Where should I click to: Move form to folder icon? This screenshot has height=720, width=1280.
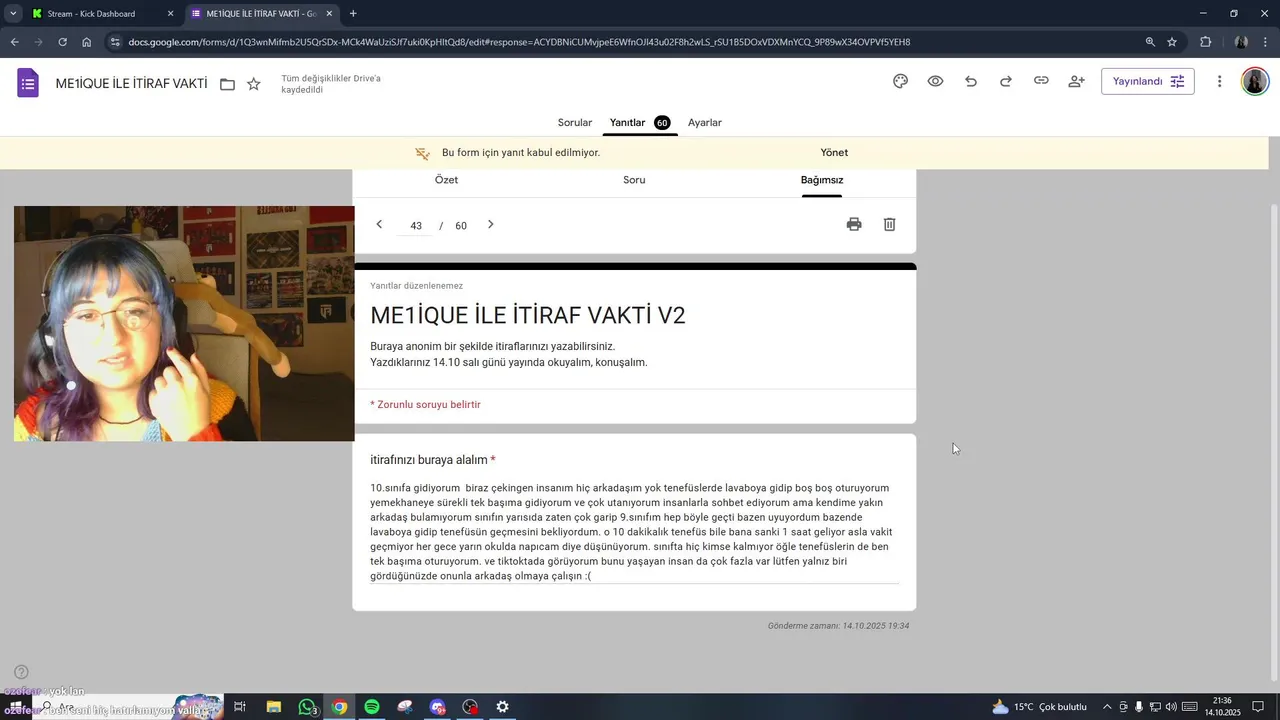tap(227, 84)
